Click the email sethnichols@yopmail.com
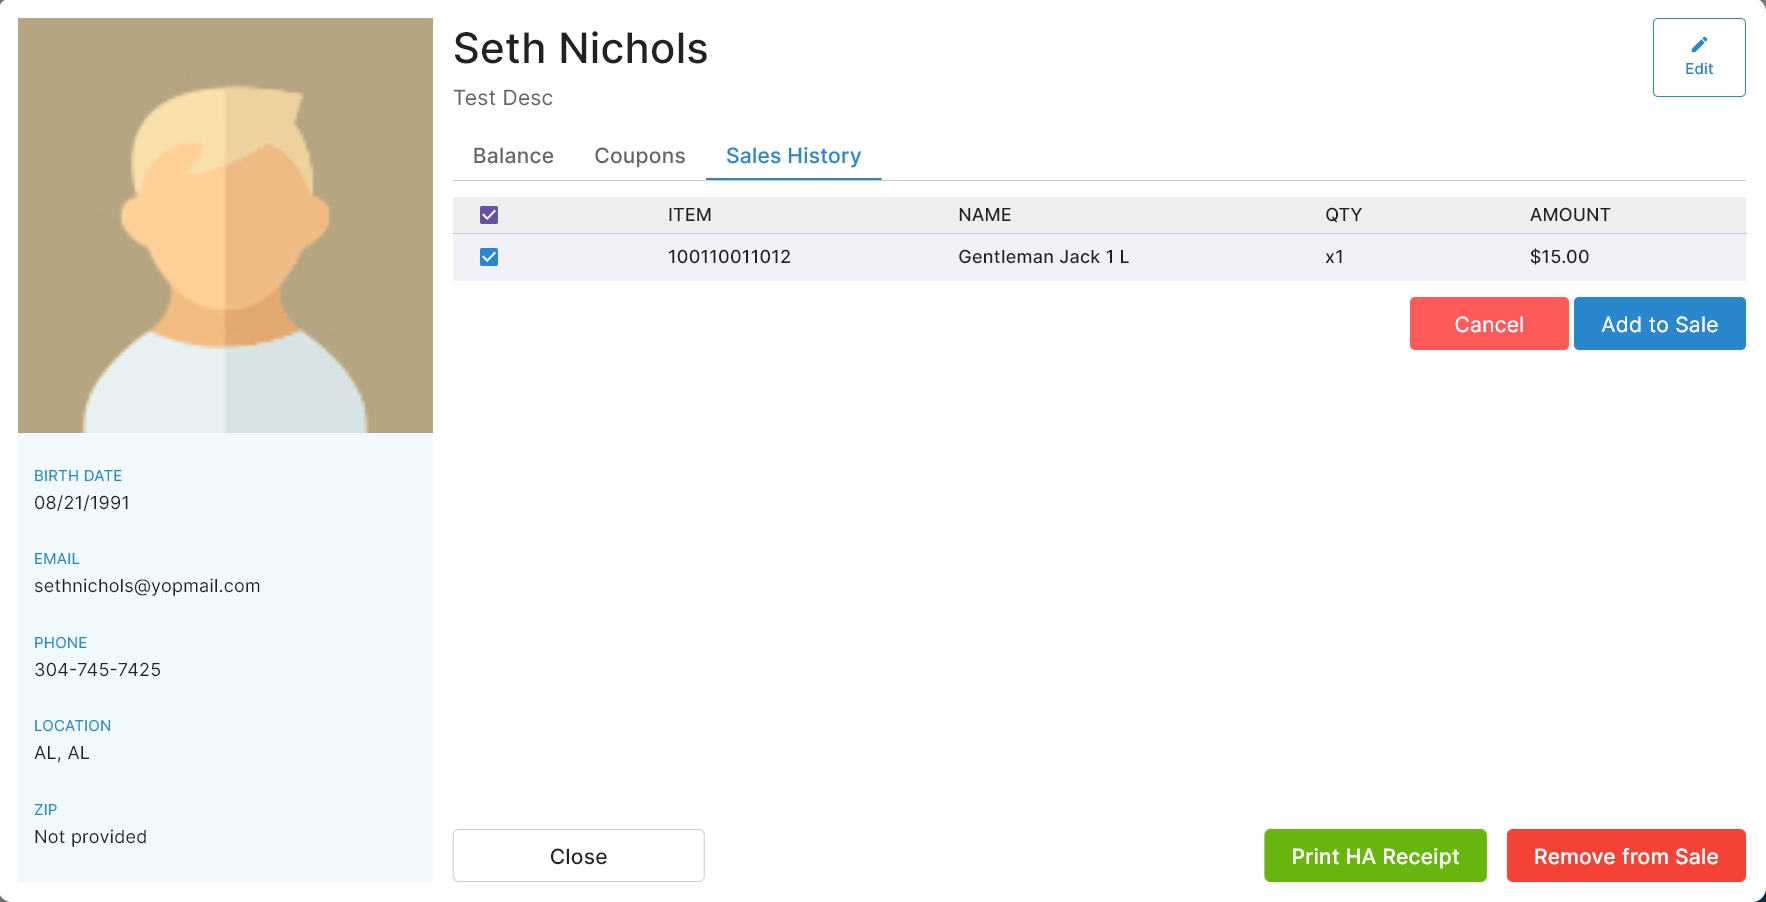Screen dimensions: 1766x902 tap(147, 586)
